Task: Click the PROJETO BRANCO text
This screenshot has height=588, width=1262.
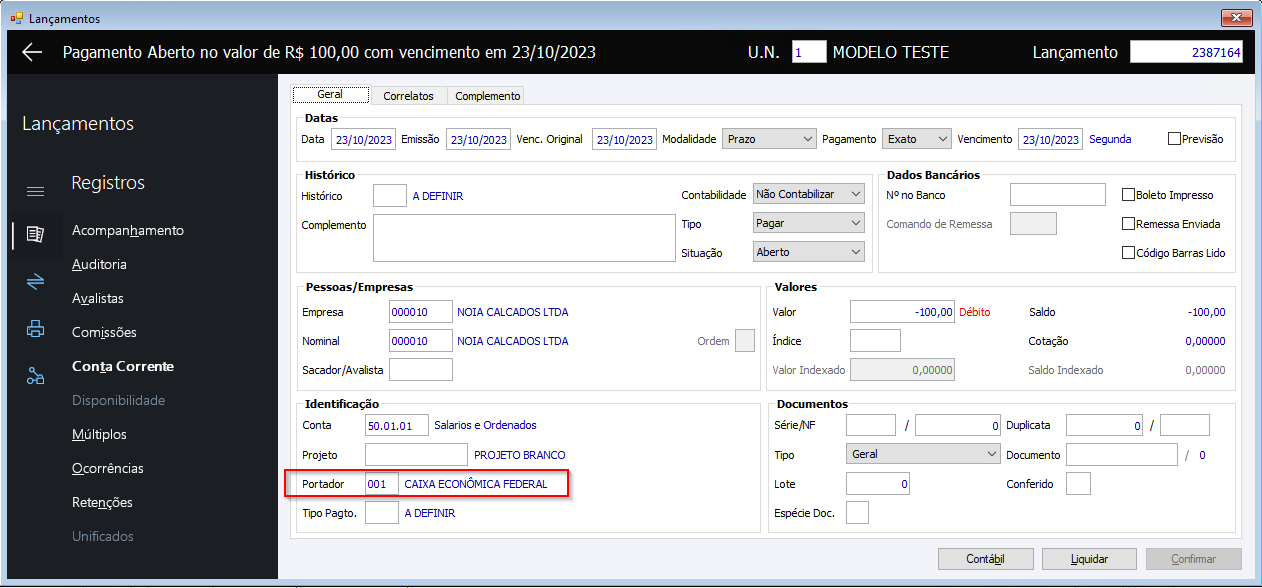Action: (520, 455)
